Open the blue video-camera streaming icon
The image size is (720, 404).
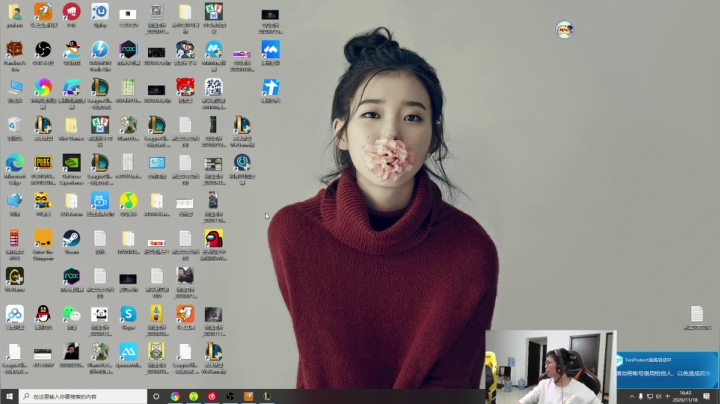(100, 201)
